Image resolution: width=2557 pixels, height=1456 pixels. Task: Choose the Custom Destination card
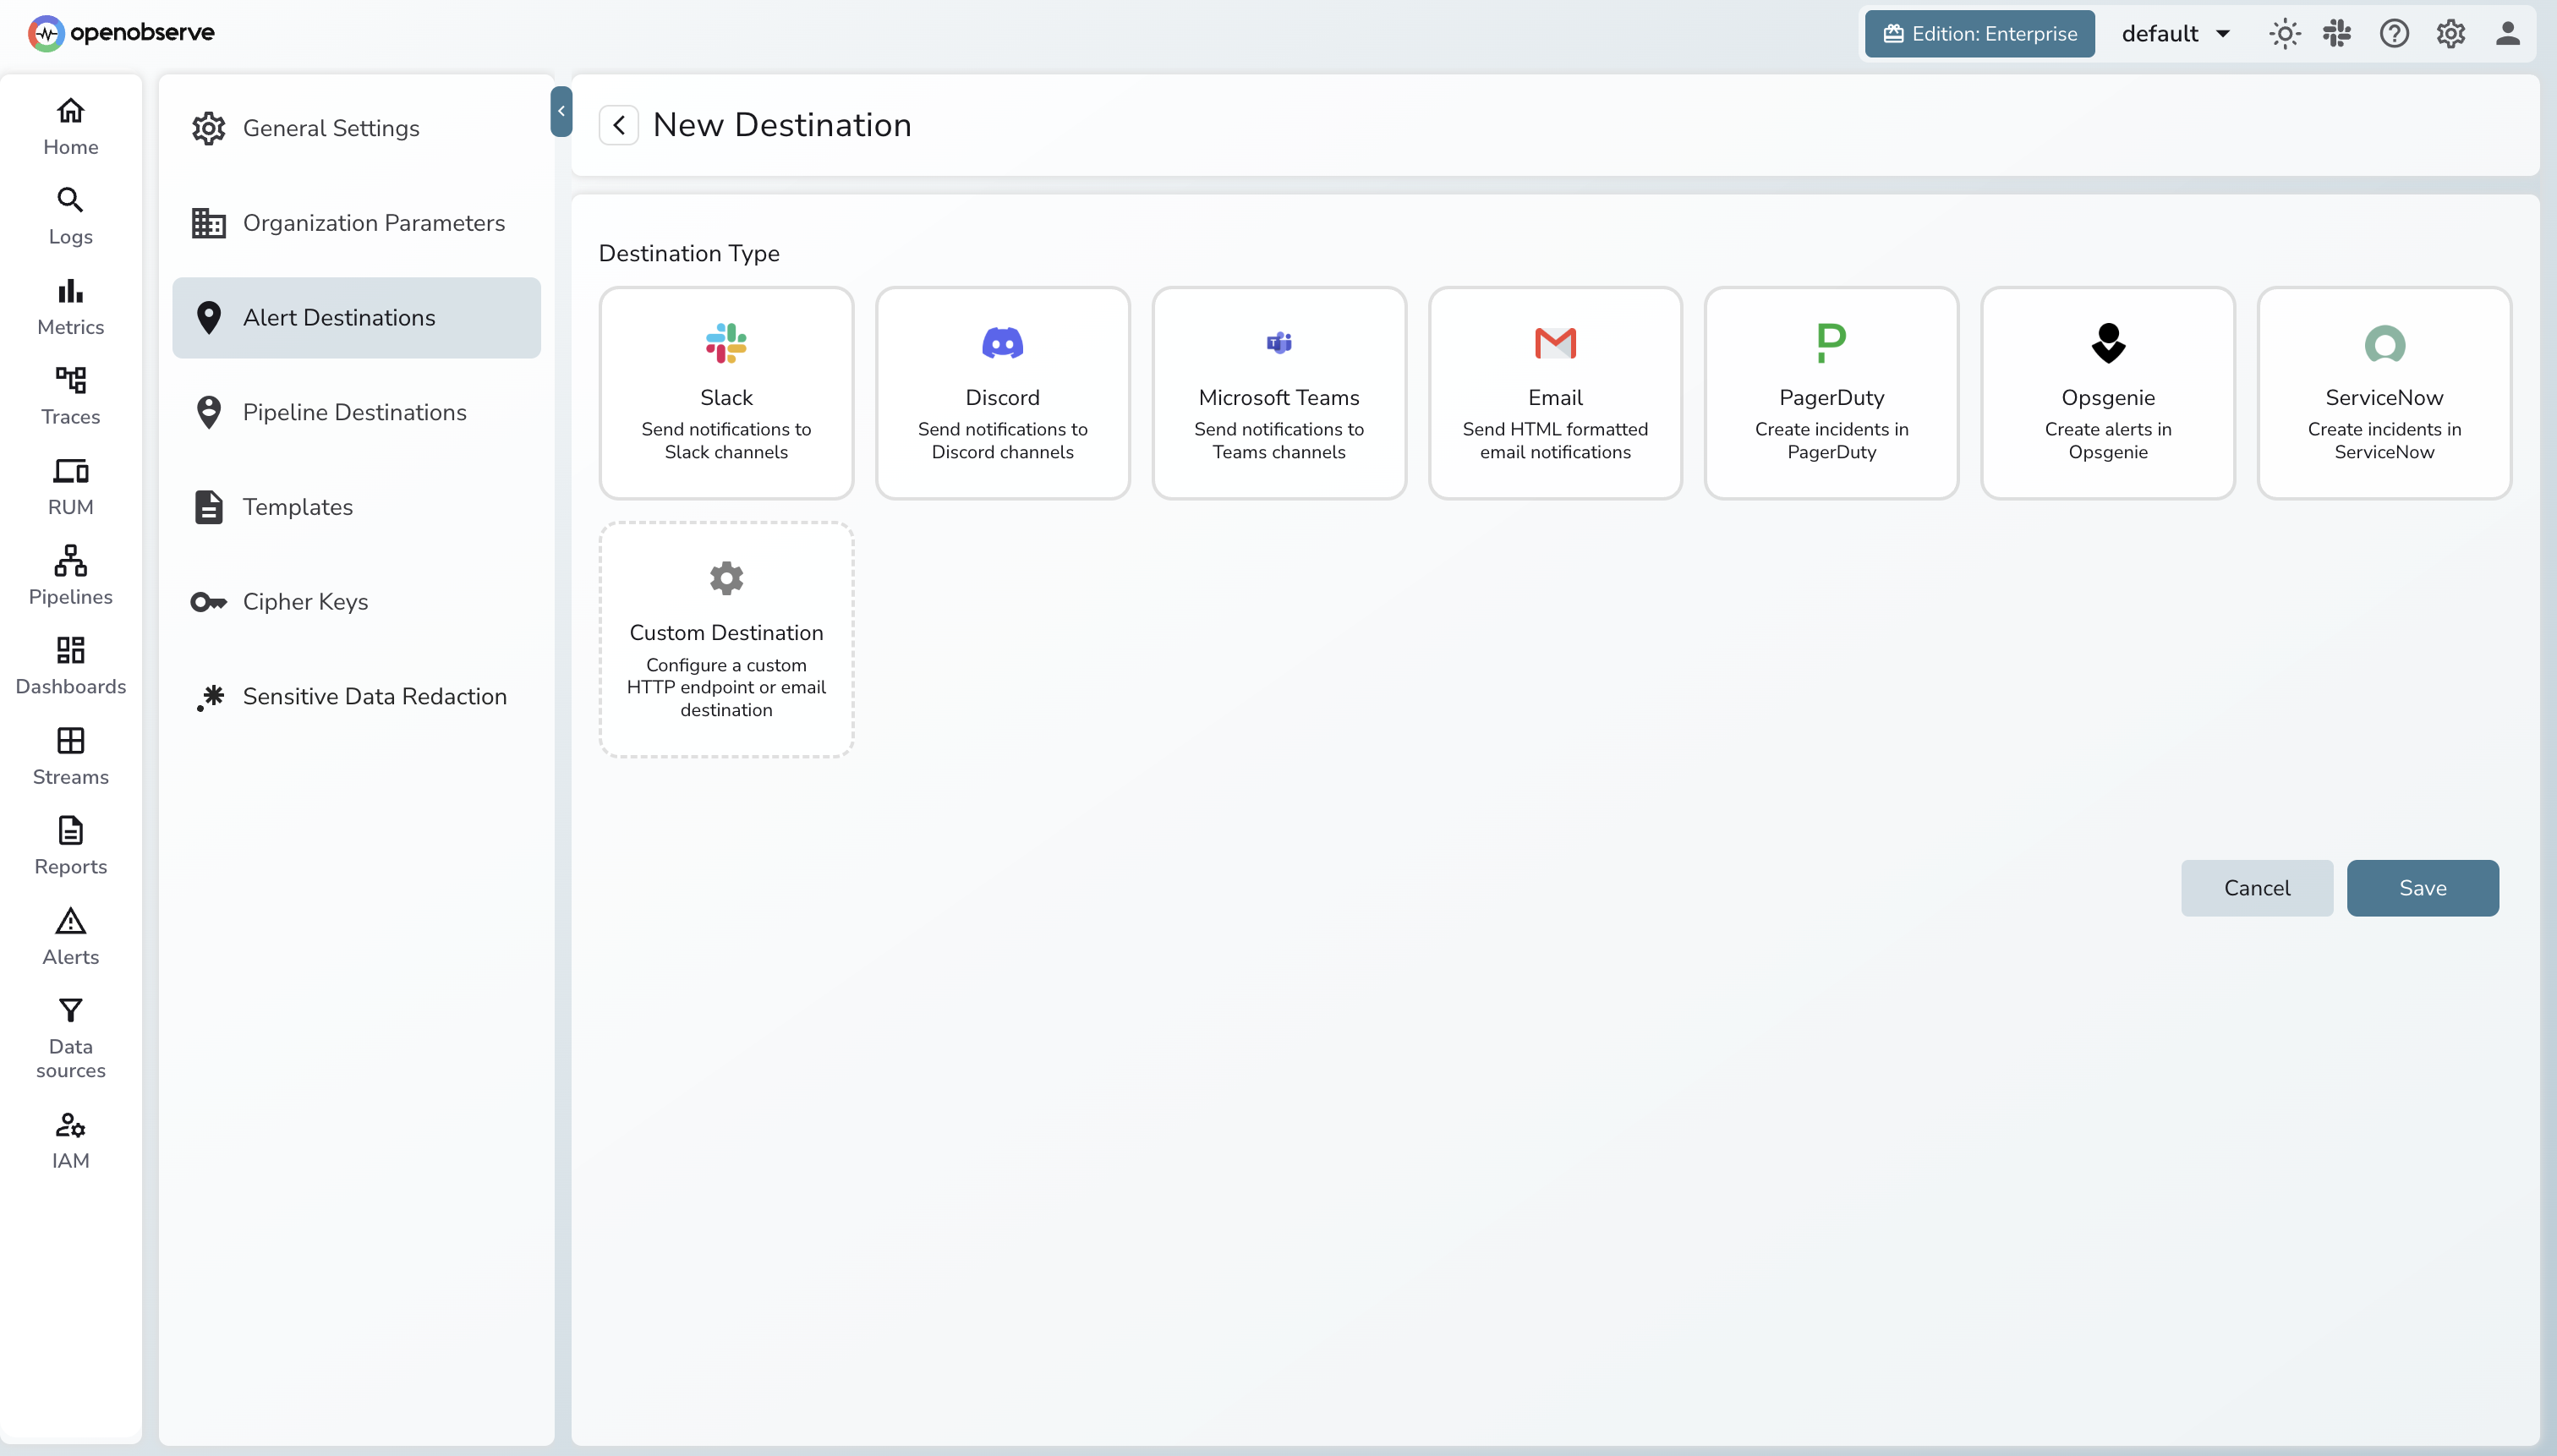[x=726, y=639]
